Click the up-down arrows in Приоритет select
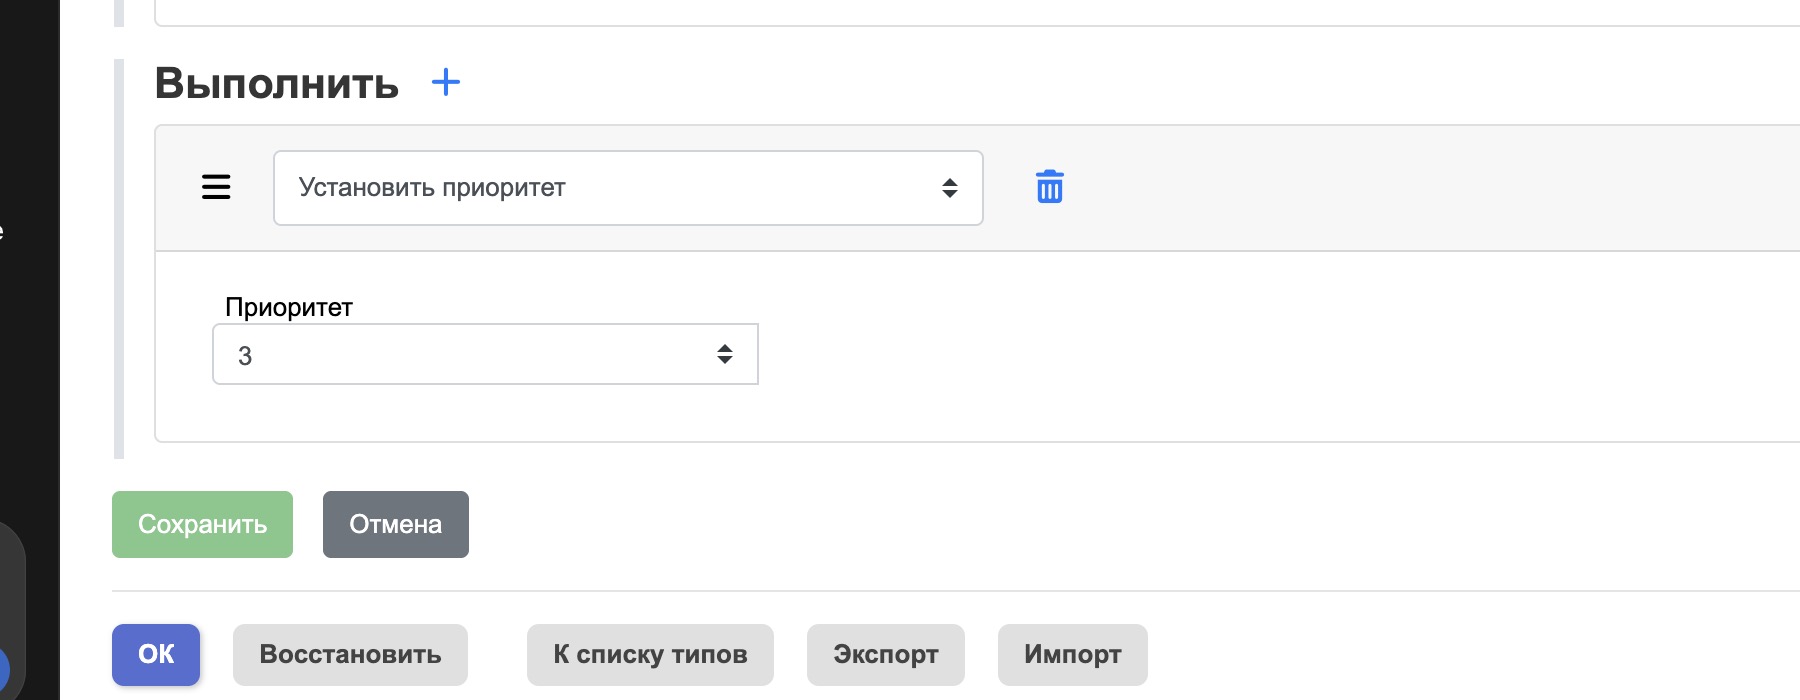 tap(725, 354)
